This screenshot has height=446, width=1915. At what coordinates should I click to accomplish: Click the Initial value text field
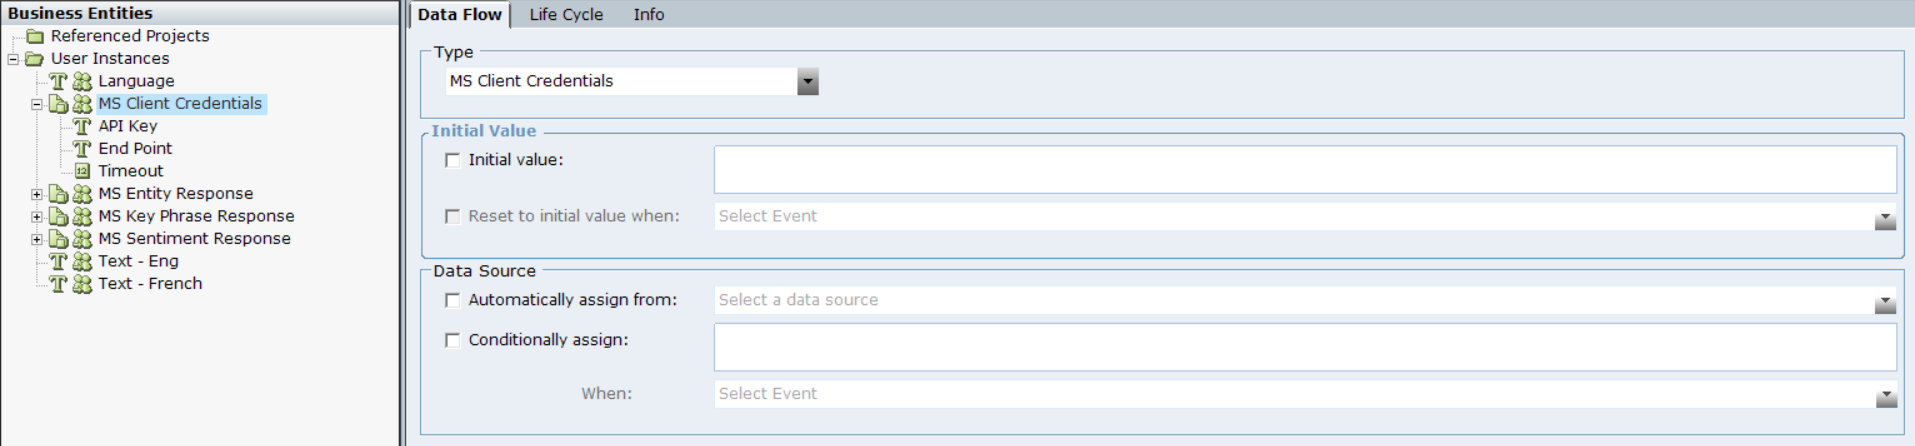pos(1304,169)
